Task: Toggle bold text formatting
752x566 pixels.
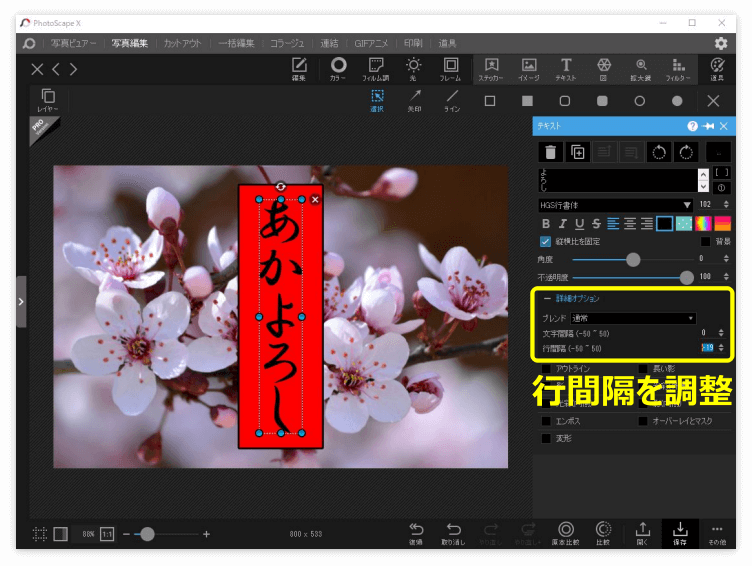Action: click(545, 224)
